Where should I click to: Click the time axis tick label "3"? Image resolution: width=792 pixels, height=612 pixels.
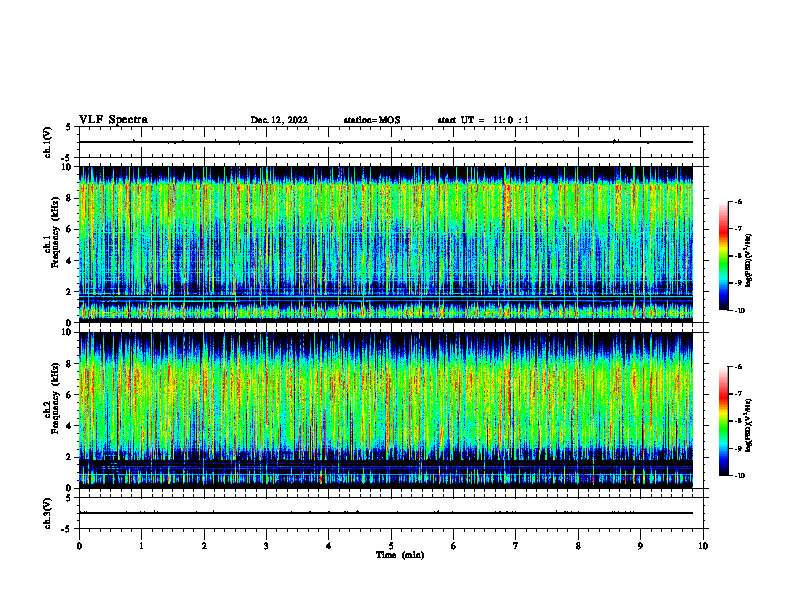pyautogui.click(x=266, y=546)
